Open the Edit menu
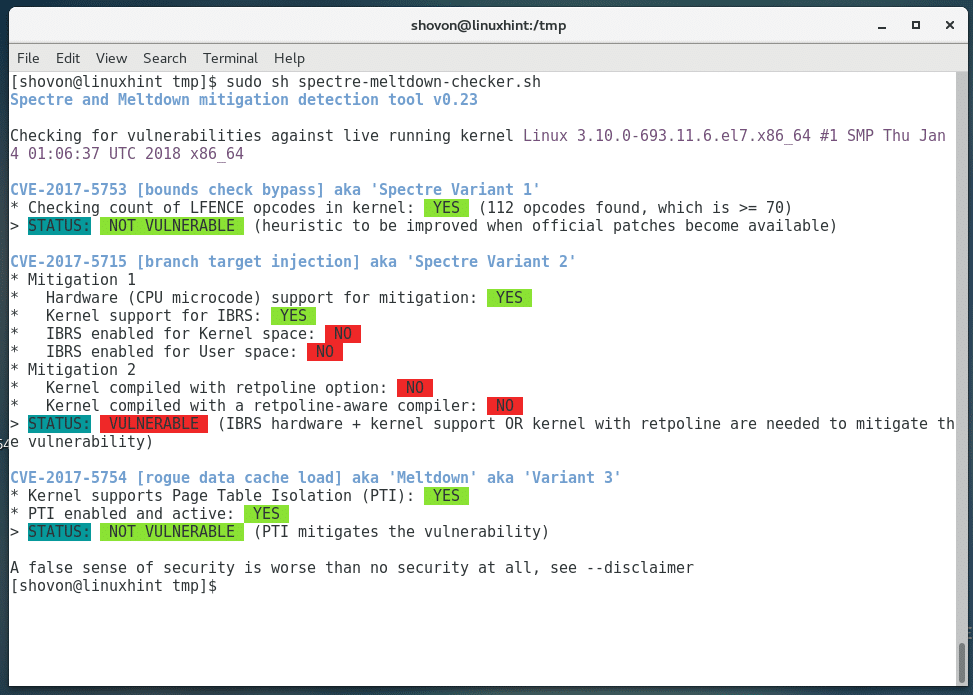 coord(68,58)
